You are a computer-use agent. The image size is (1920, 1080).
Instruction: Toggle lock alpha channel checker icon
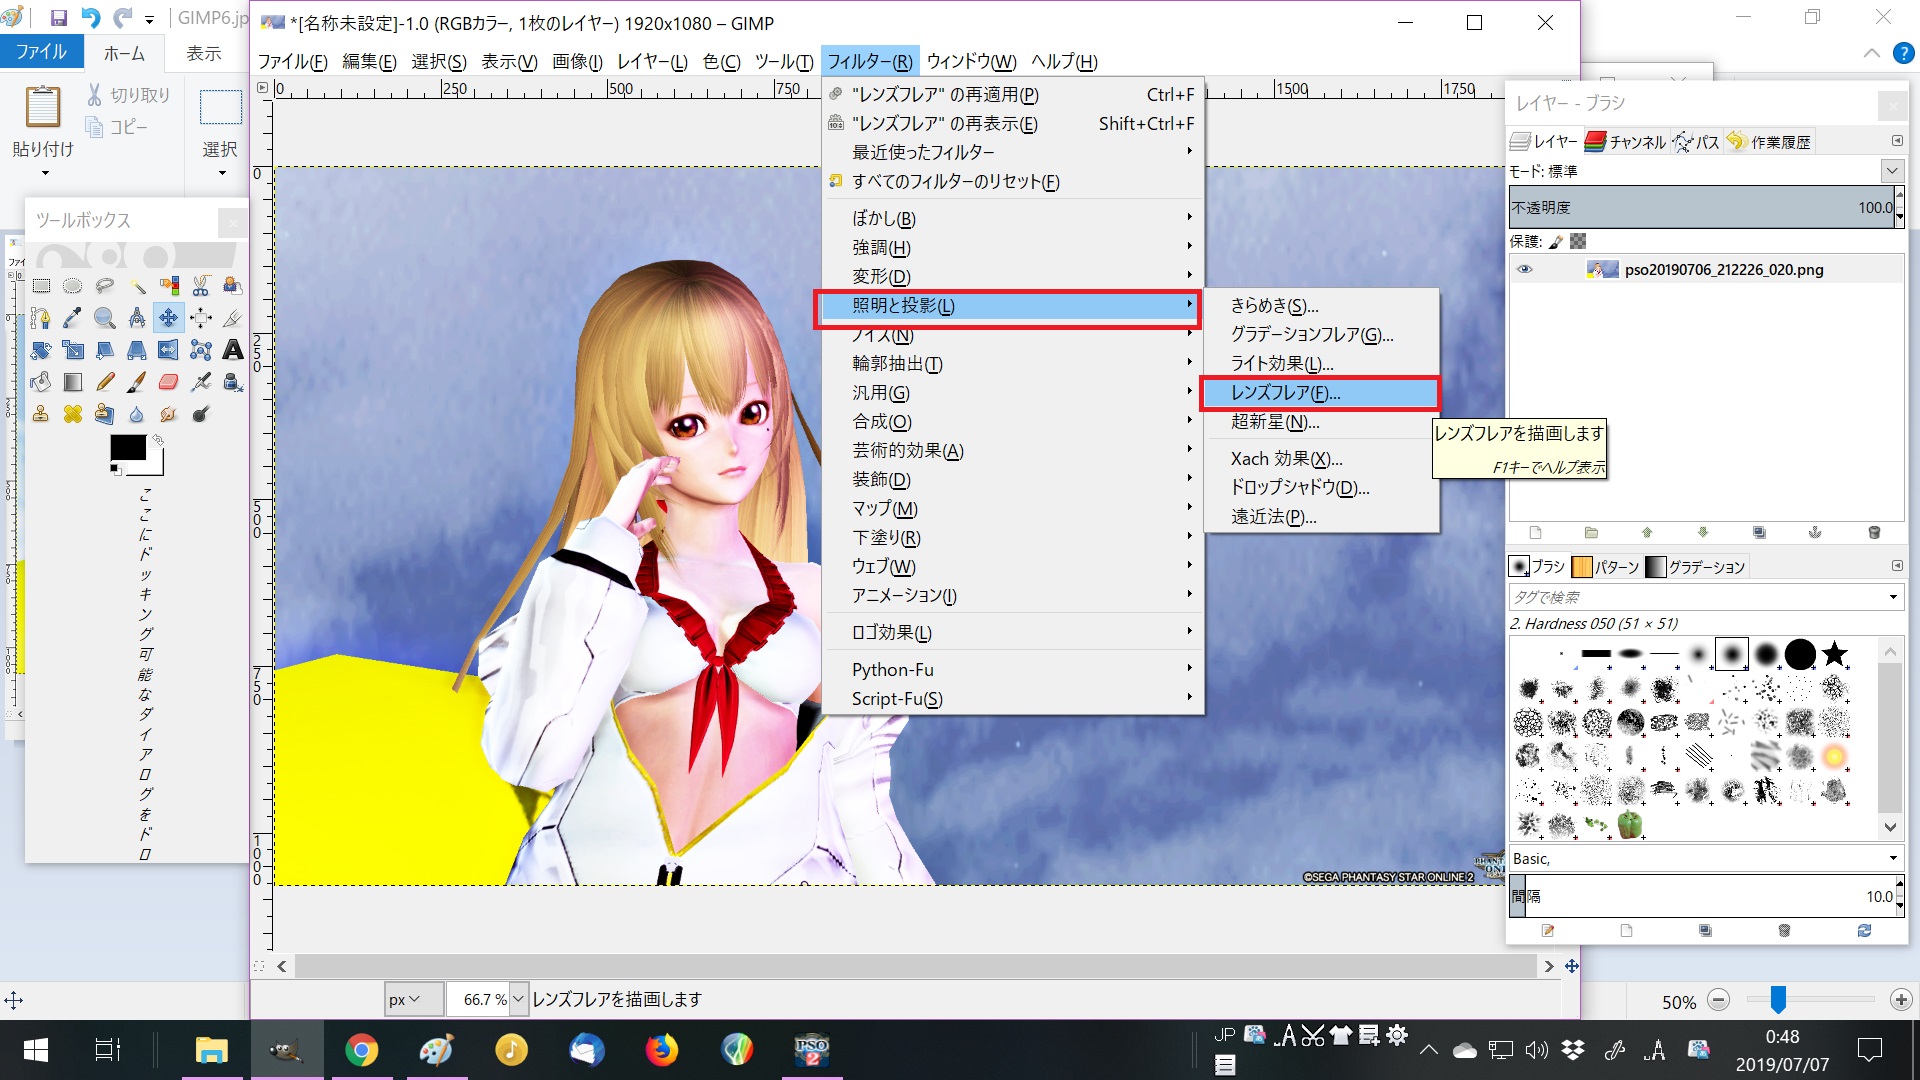[1578, 241]
